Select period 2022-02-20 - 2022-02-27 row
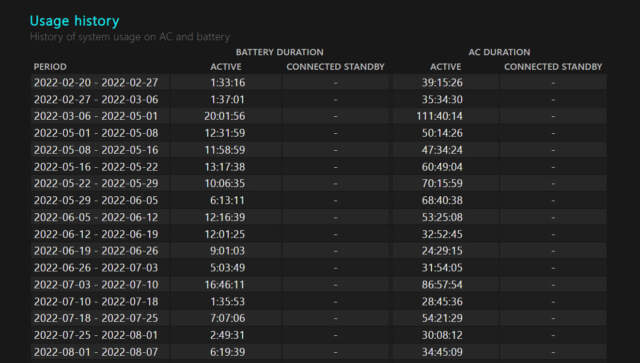 click(319, 82)
